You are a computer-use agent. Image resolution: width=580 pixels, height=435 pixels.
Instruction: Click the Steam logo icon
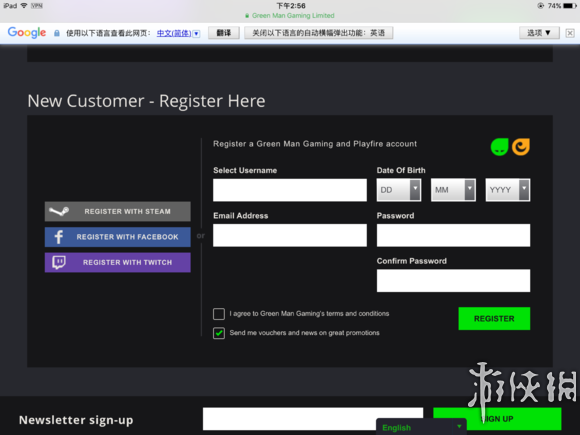tap(59, 211)
